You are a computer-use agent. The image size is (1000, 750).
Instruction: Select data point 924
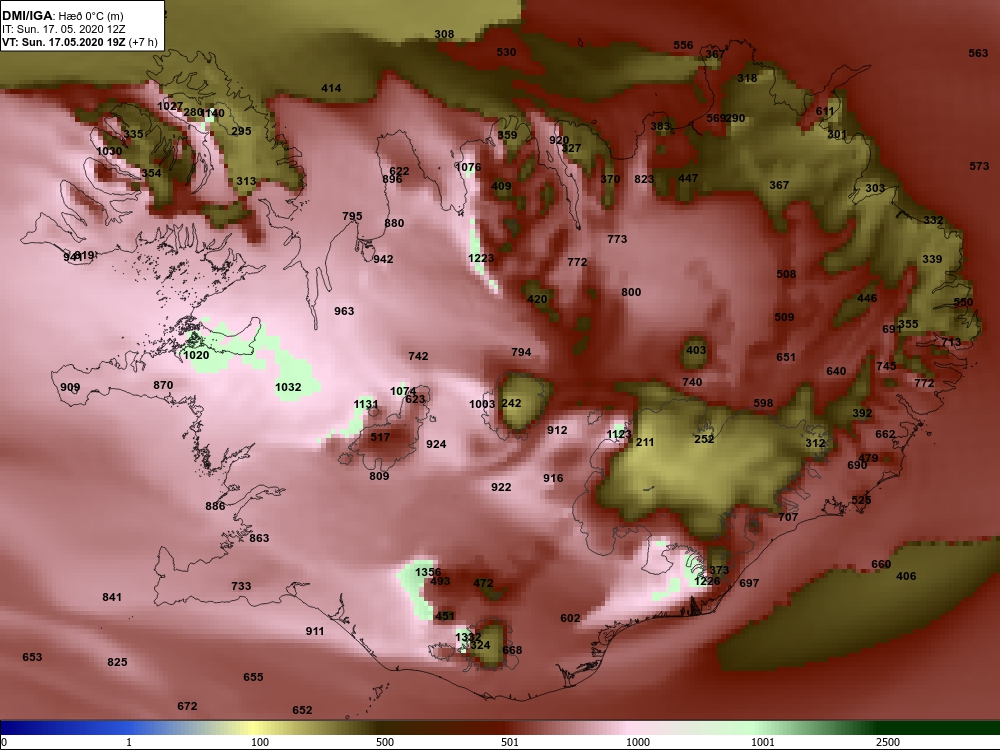point(436,445)
